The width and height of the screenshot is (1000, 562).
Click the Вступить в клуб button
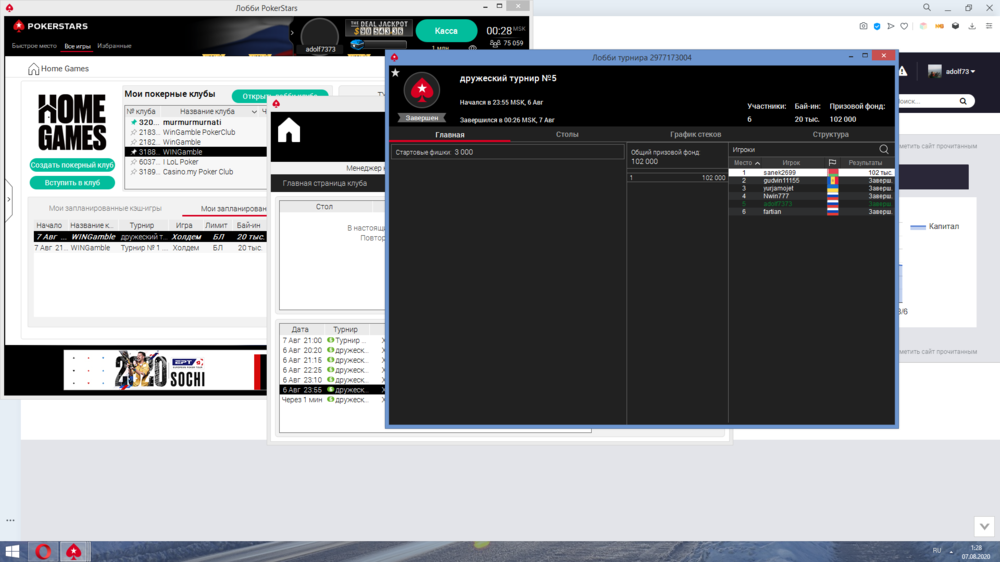72,183
